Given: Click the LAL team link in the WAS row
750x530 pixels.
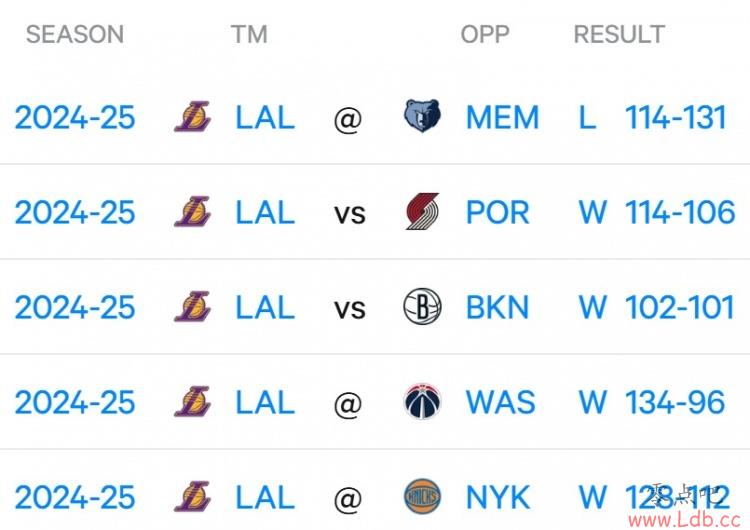Looking at the screenshot, I should [x=265, y=402].
